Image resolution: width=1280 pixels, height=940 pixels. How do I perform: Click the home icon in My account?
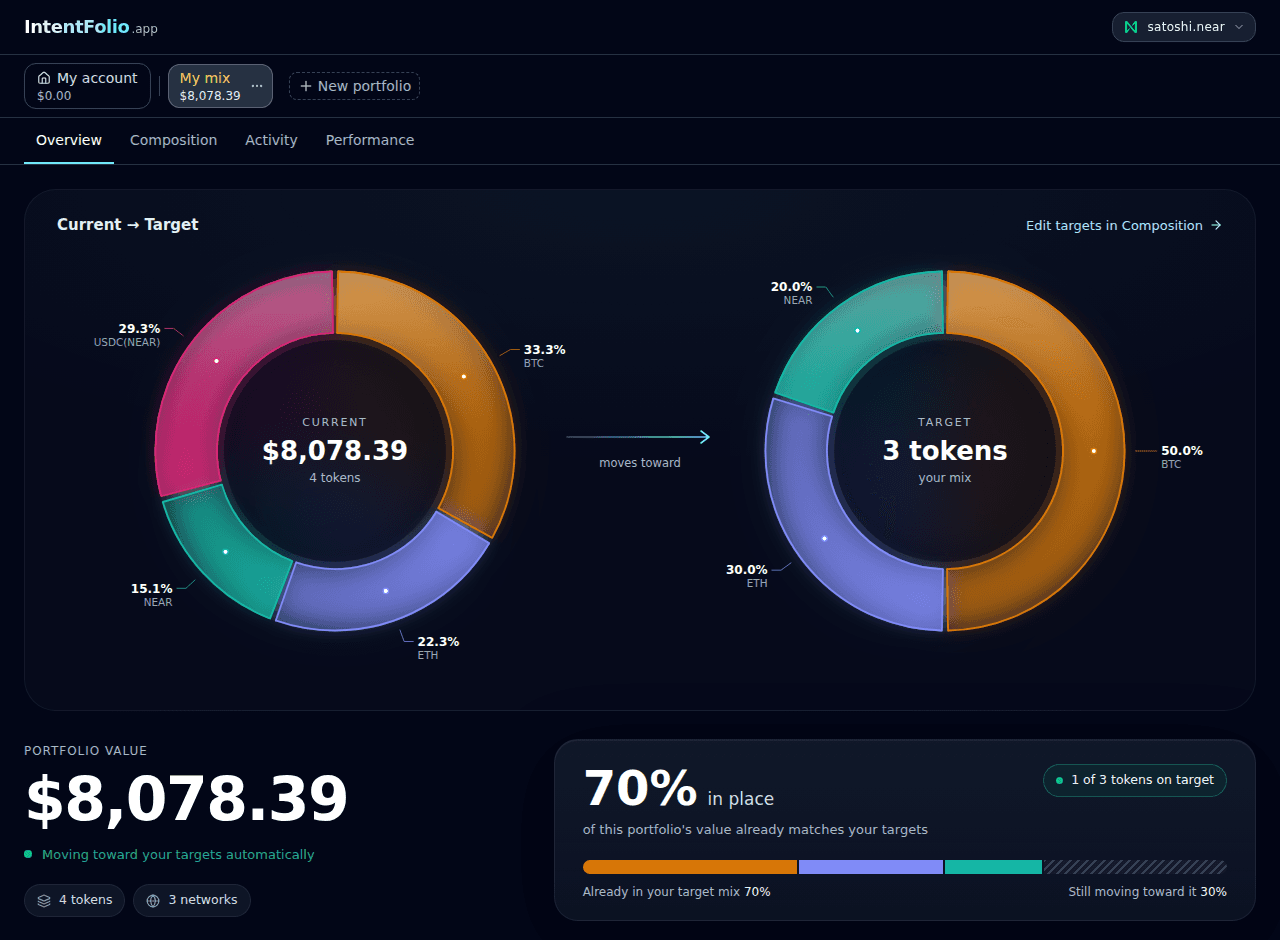coord(44,78)
